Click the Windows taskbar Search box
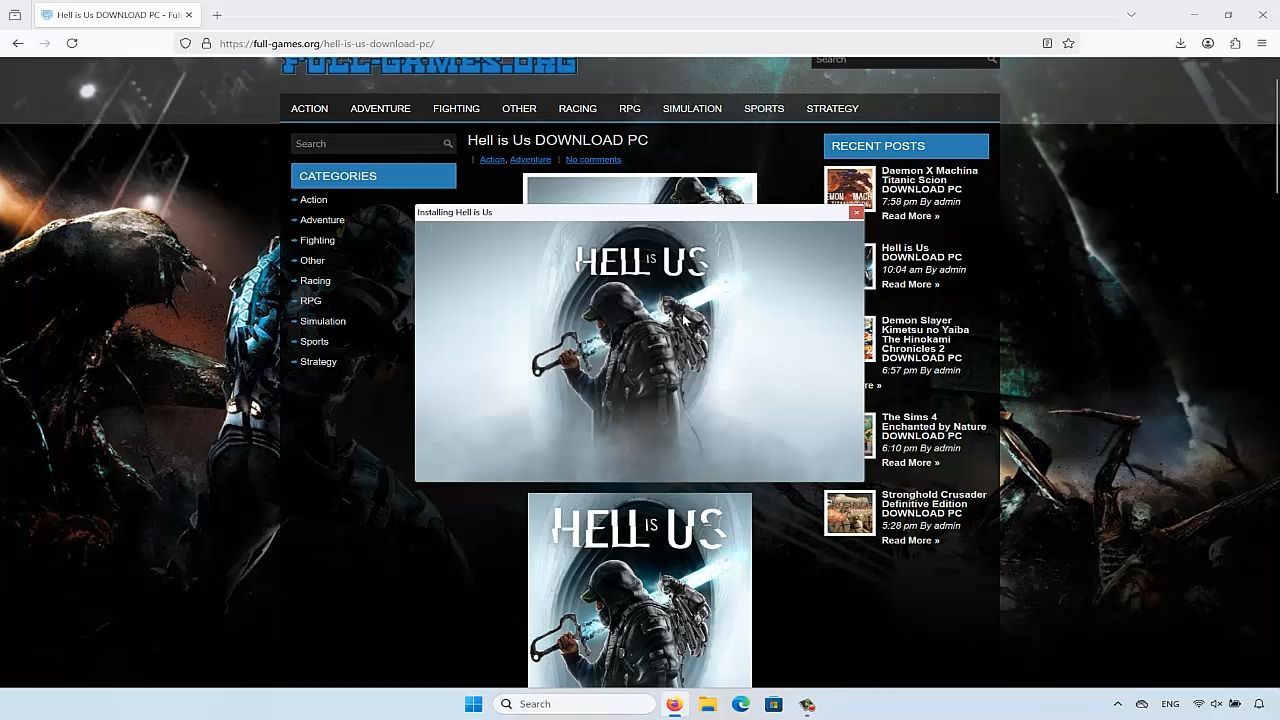 (574, 704)
